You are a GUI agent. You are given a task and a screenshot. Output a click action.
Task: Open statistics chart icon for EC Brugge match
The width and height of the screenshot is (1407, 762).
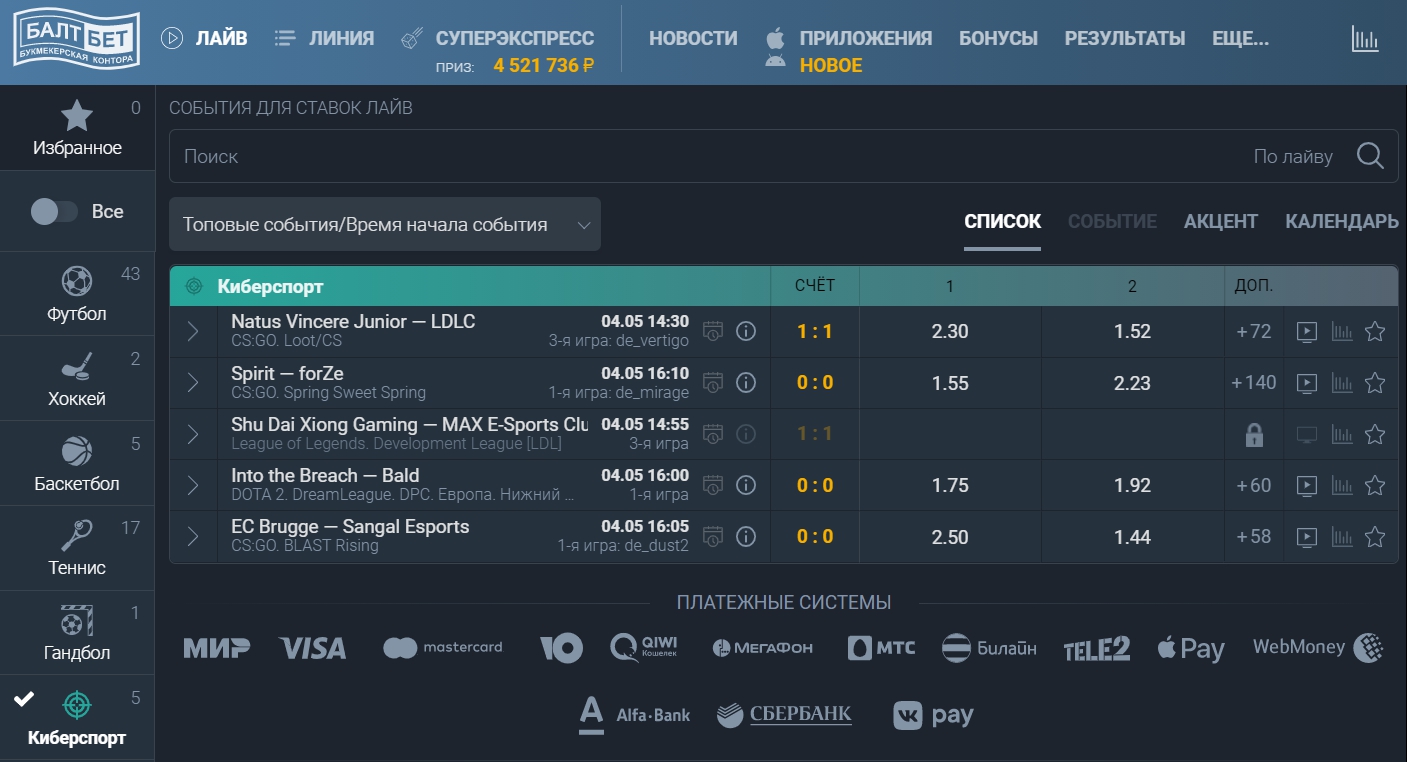click(1341, 537)
